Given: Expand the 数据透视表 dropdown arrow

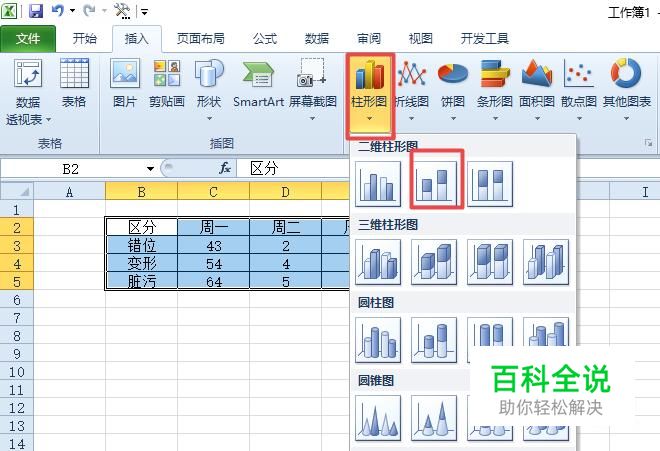Looking at the screenshot, I should pyautogui.click(x=48, y=120).
